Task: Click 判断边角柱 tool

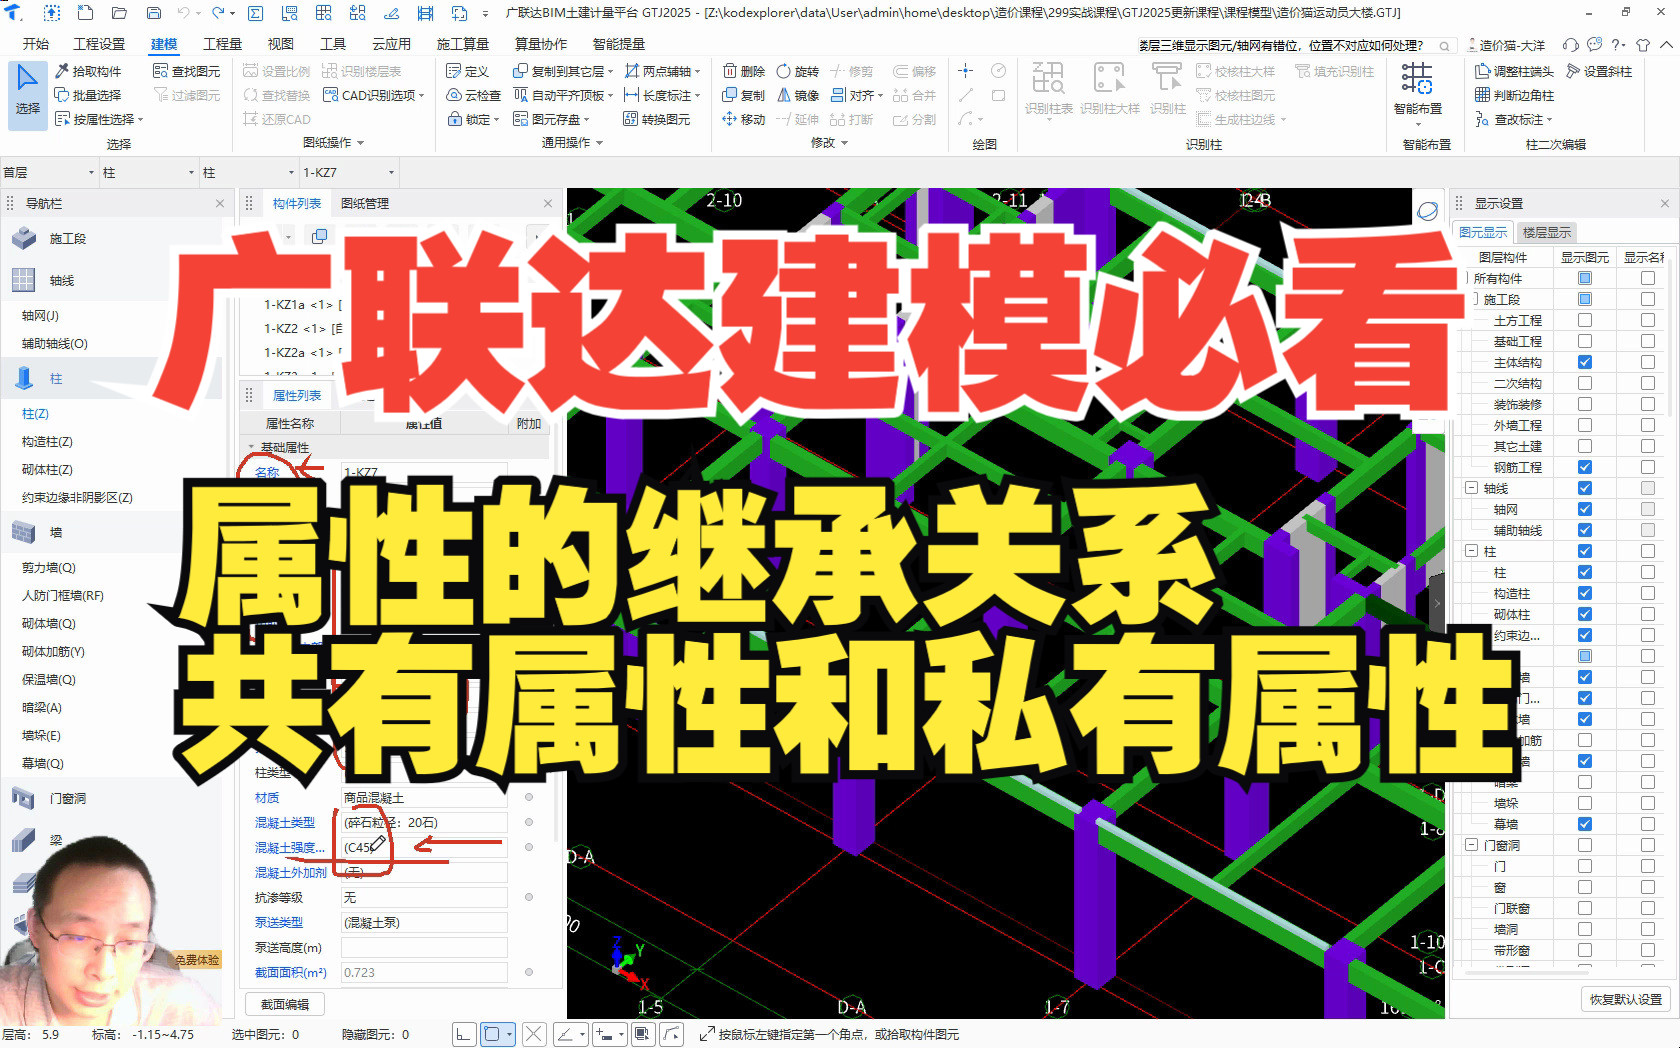Action: (x=1514, y=95)
